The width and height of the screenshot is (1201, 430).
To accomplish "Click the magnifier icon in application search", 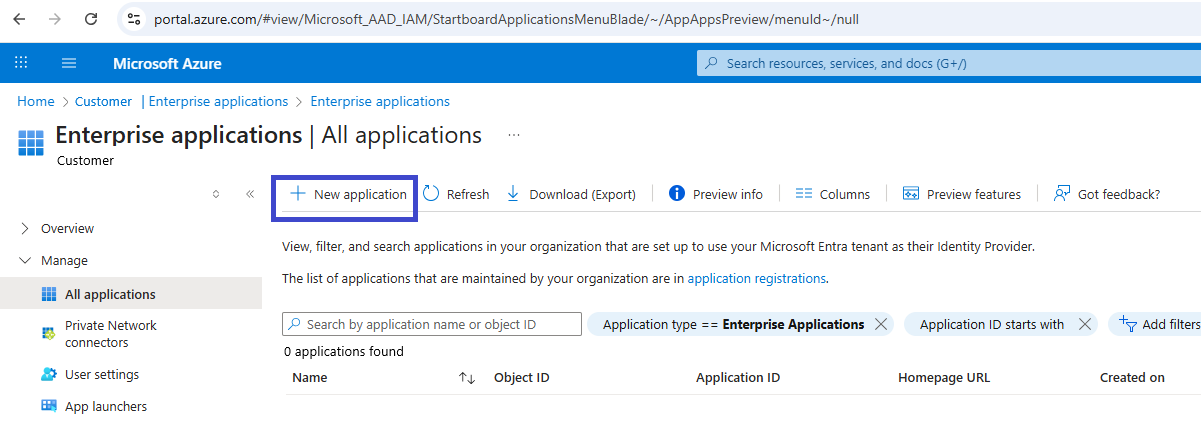I will pos(295,324).
